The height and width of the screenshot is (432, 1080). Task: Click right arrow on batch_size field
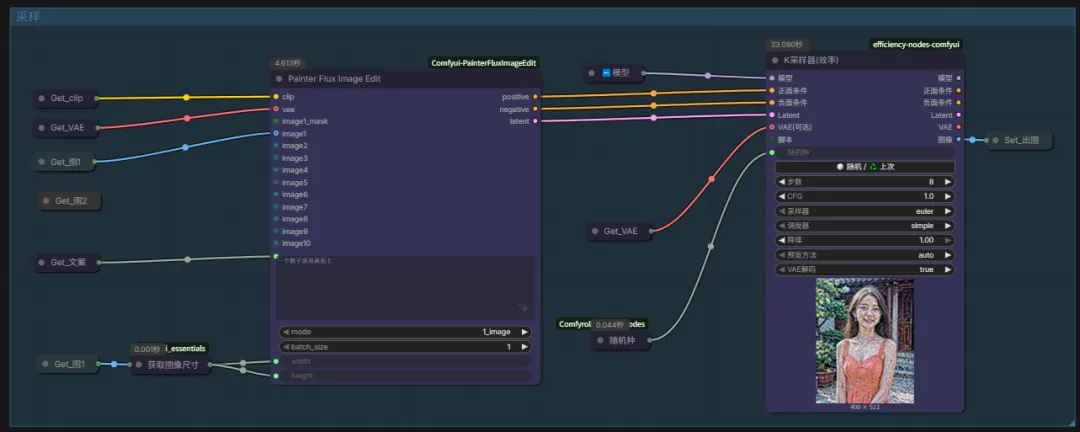[524, 347]
